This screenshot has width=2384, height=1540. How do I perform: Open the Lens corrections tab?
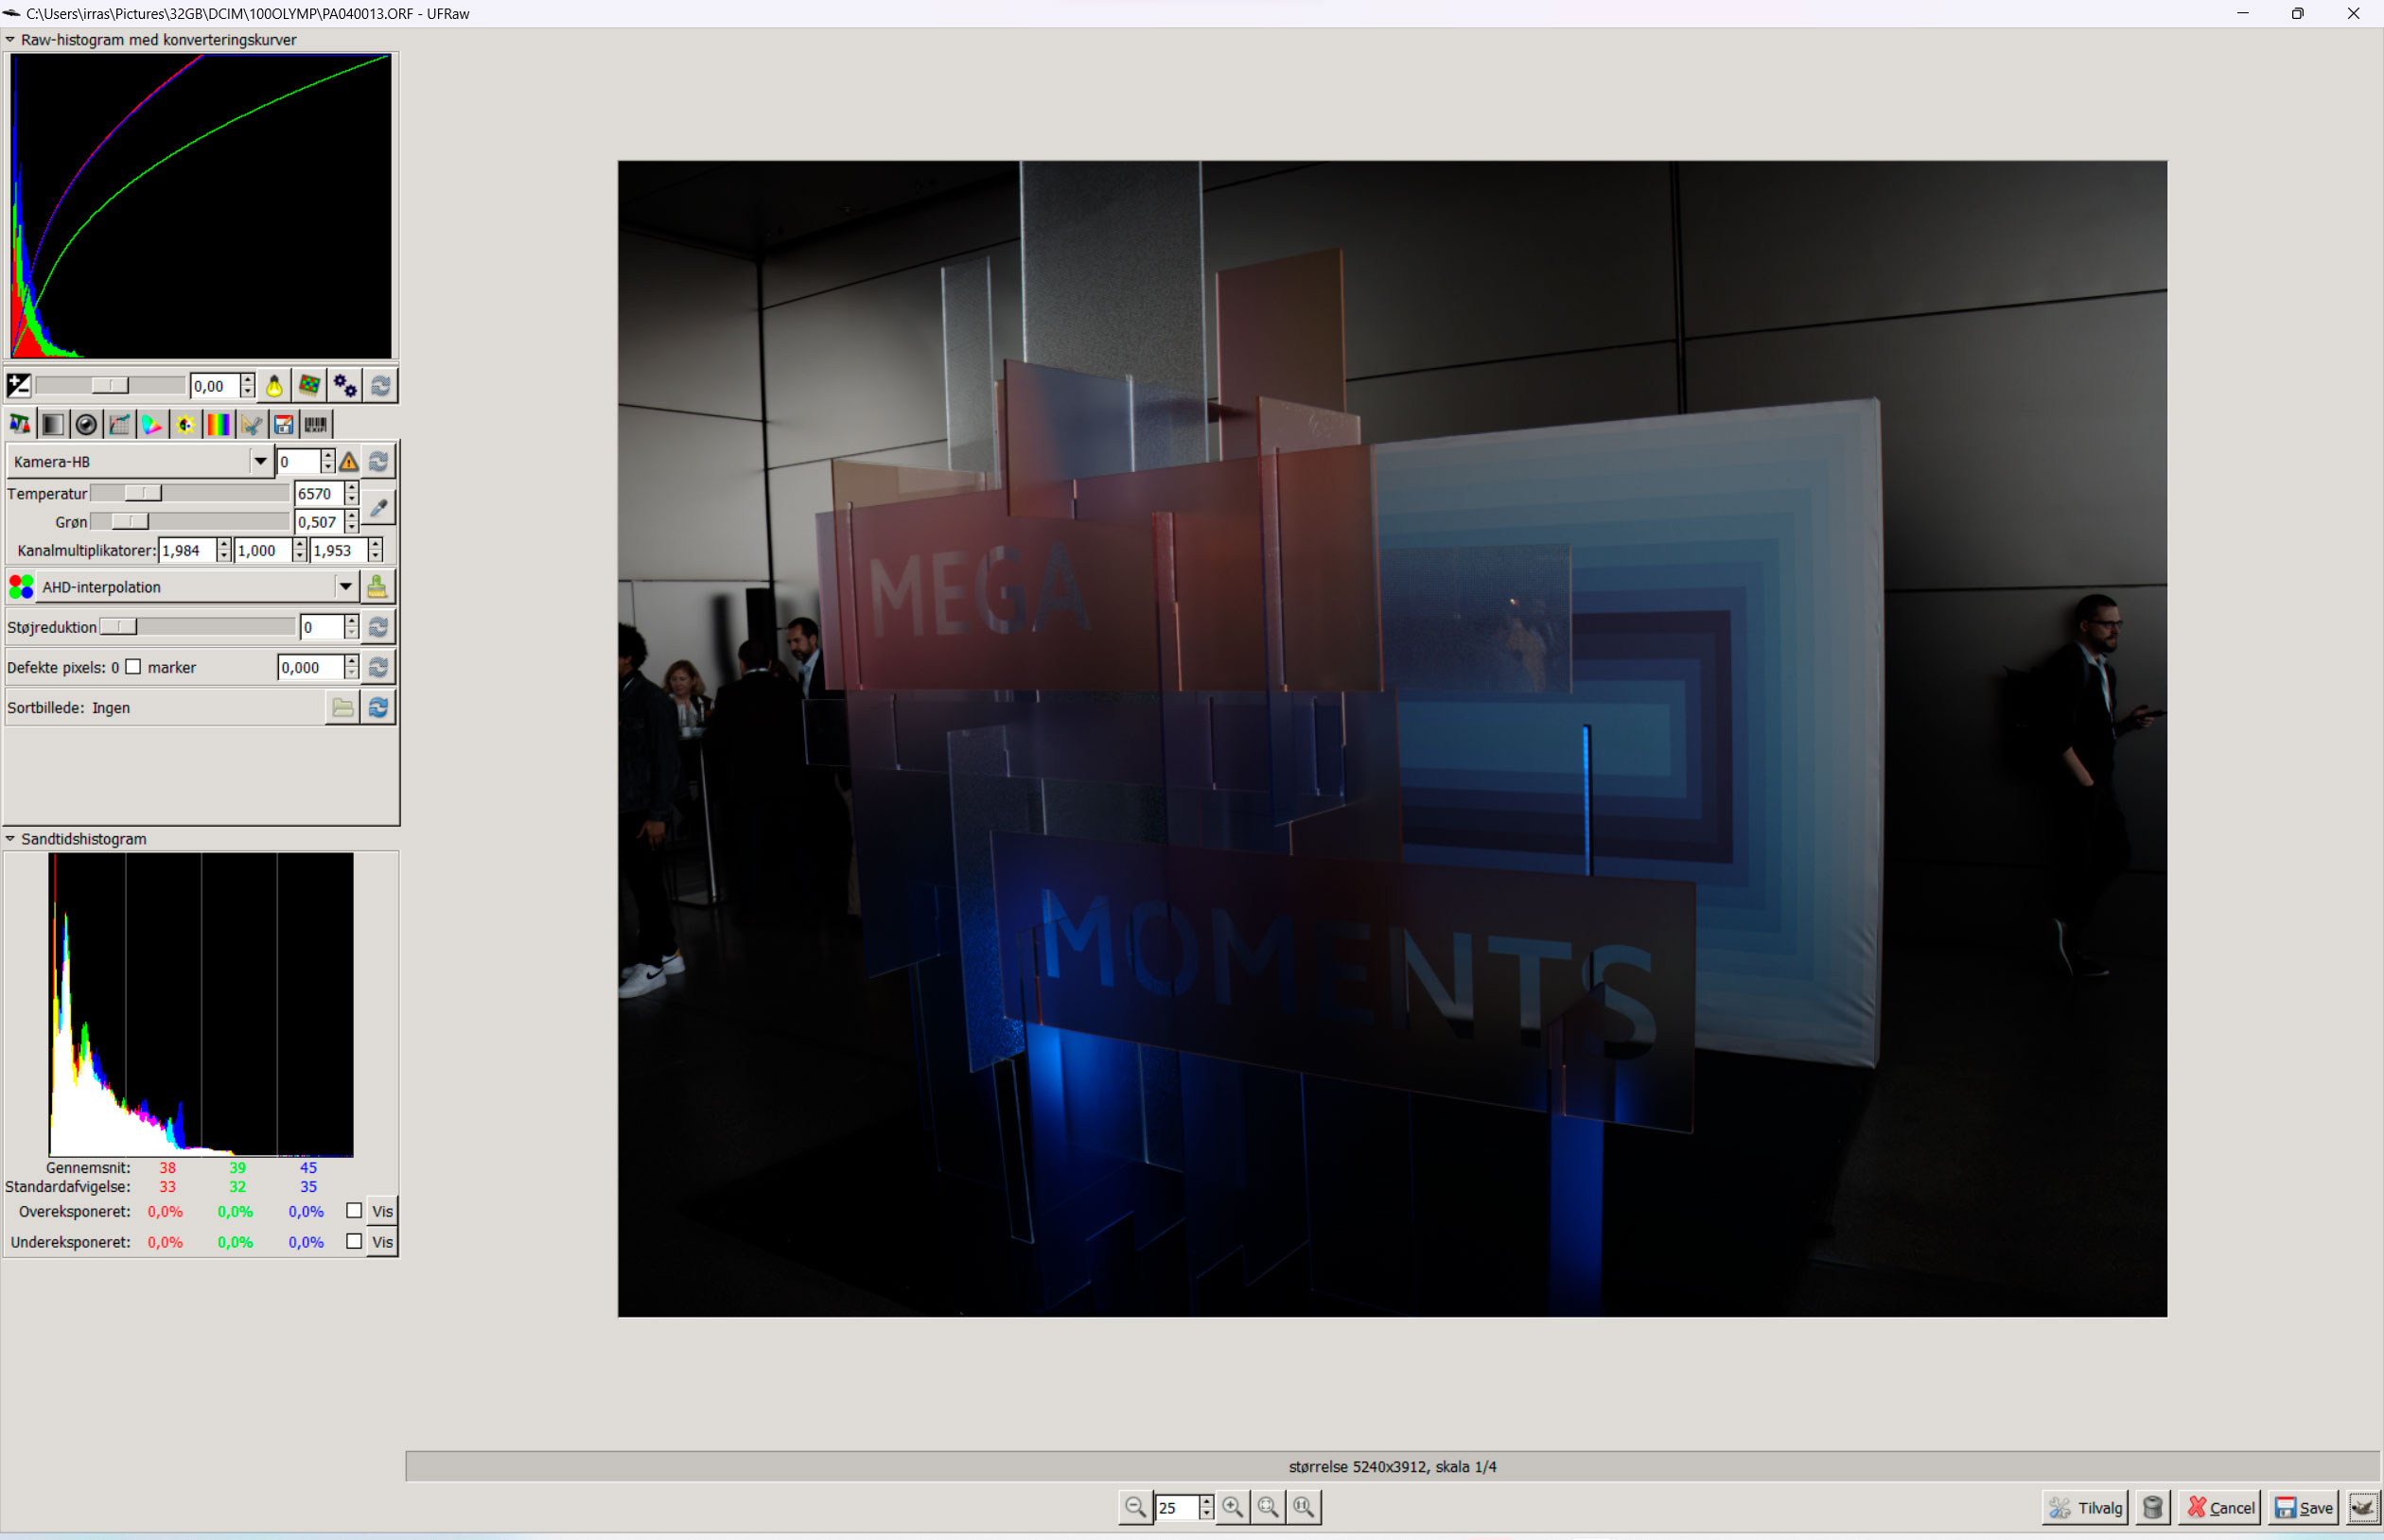(87, 424)
